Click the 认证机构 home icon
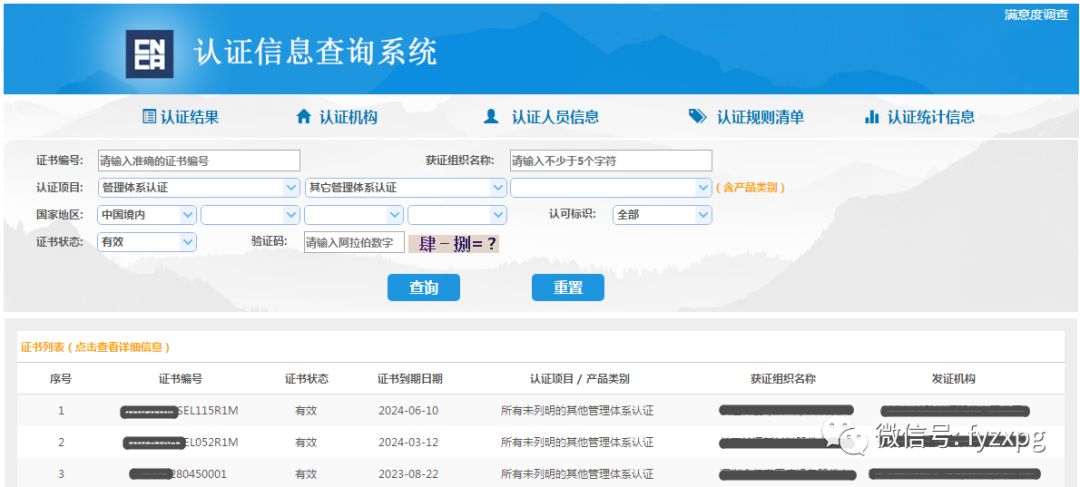 (x=304, y=117)
